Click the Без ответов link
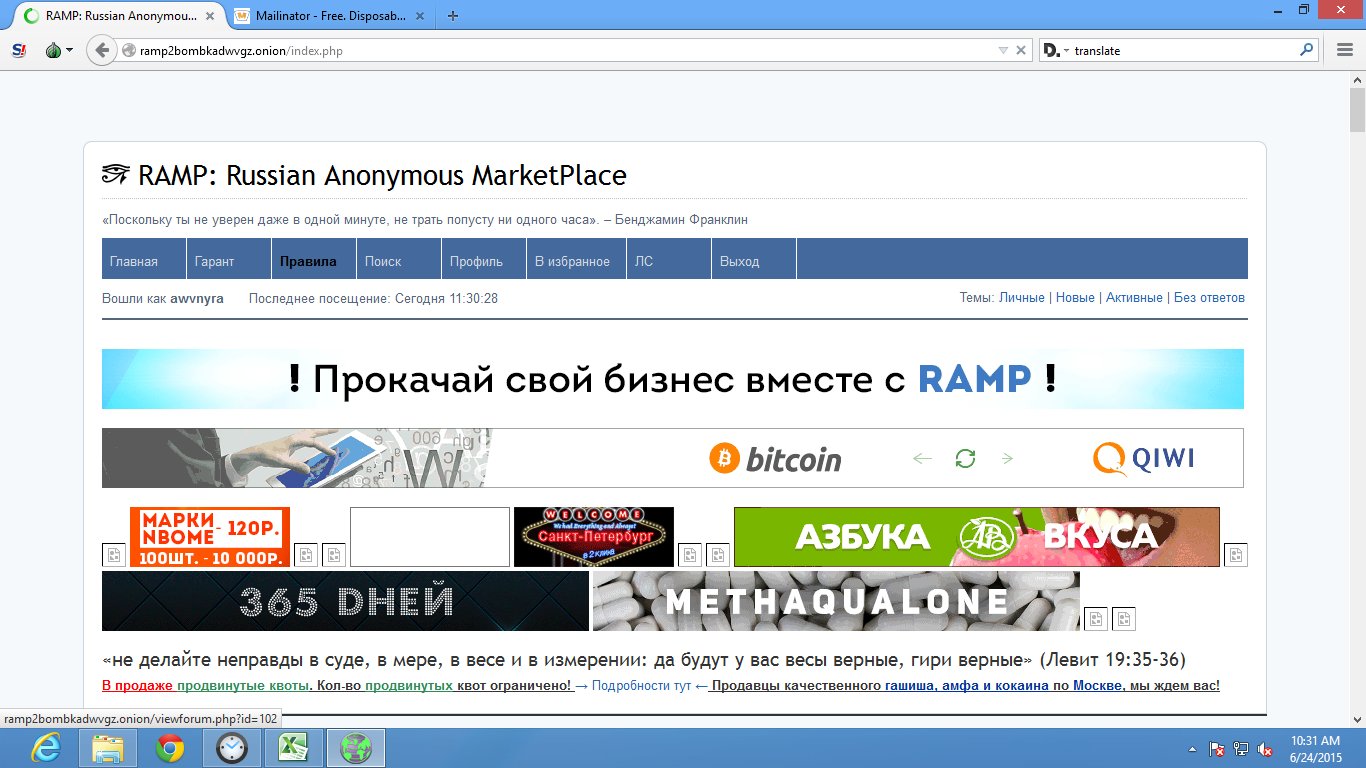 (x=1209, y=298)
